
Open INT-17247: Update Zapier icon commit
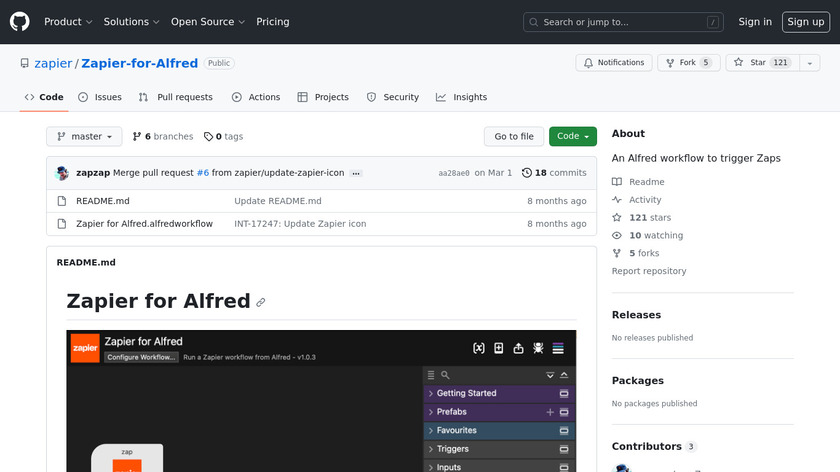(300, 224)
